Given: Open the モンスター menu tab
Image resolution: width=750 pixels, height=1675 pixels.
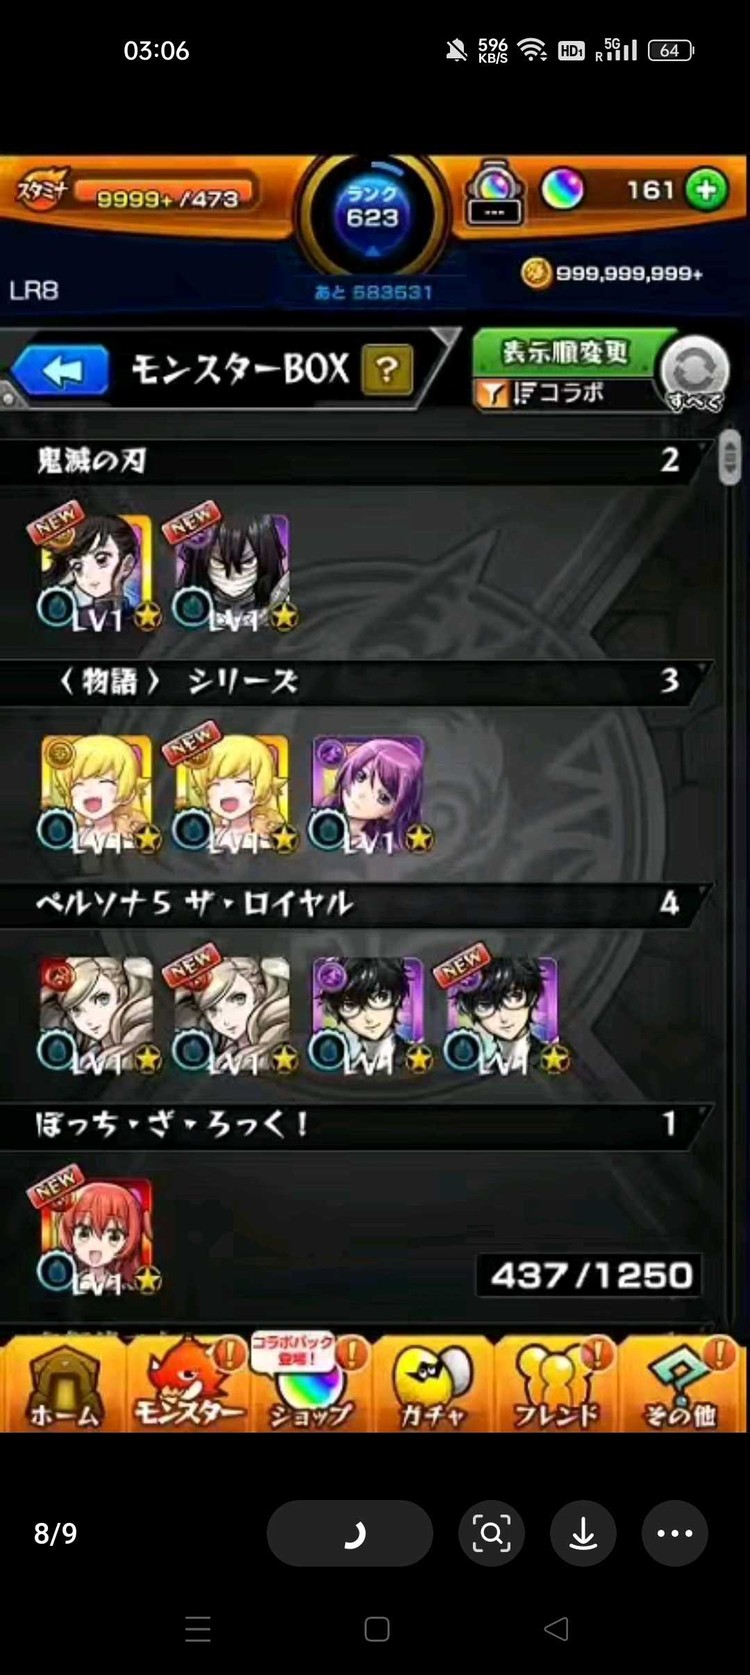Looking at the screenshot, I should coord(188,1385).
